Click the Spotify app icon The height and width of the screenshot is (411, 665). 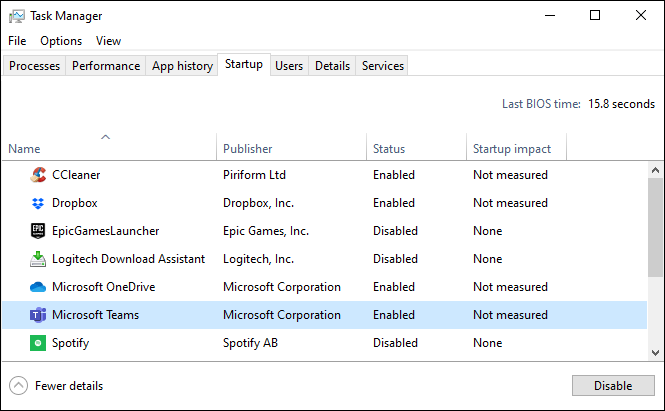[38, 343]
